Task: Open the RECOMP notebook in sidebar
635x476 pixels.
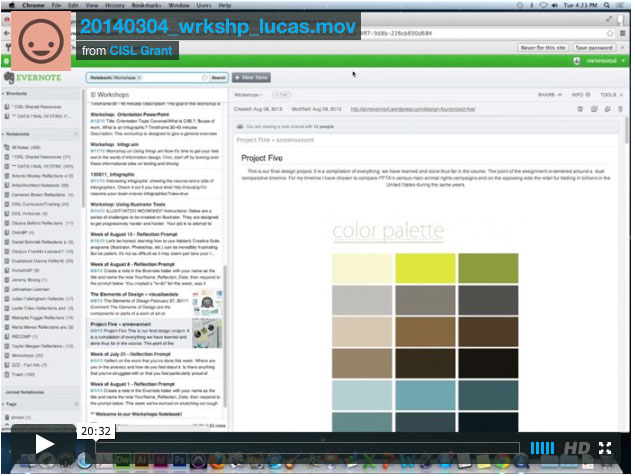Action: [21, 337]
